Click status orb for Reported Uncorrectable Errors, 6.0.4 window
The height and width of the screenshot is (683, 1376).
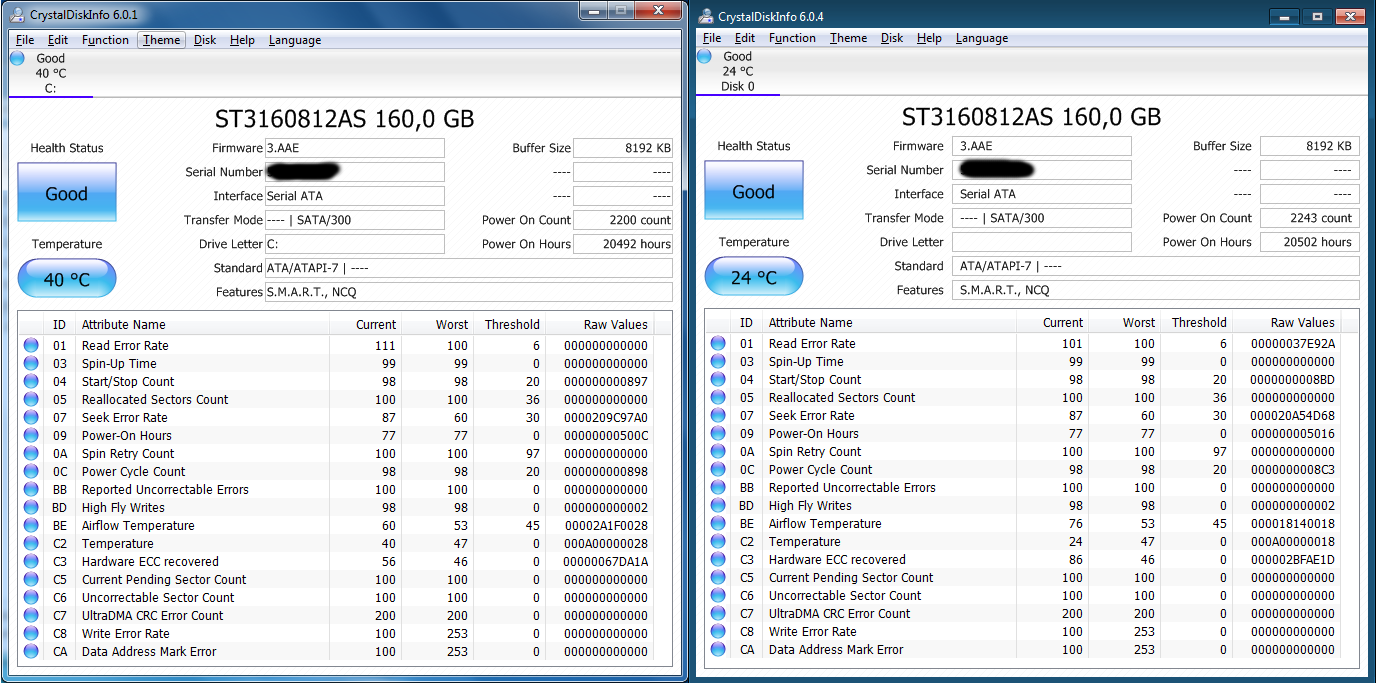718,487
